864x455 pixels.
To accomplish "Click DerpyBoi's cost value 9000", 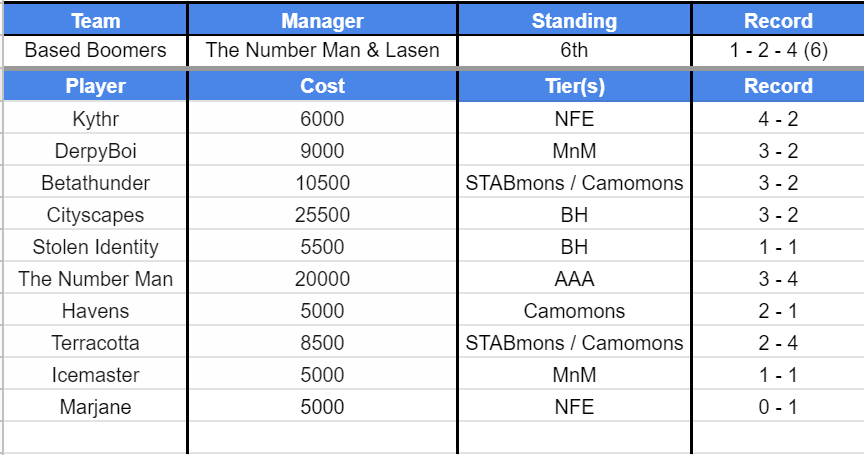I will point(322,150).
